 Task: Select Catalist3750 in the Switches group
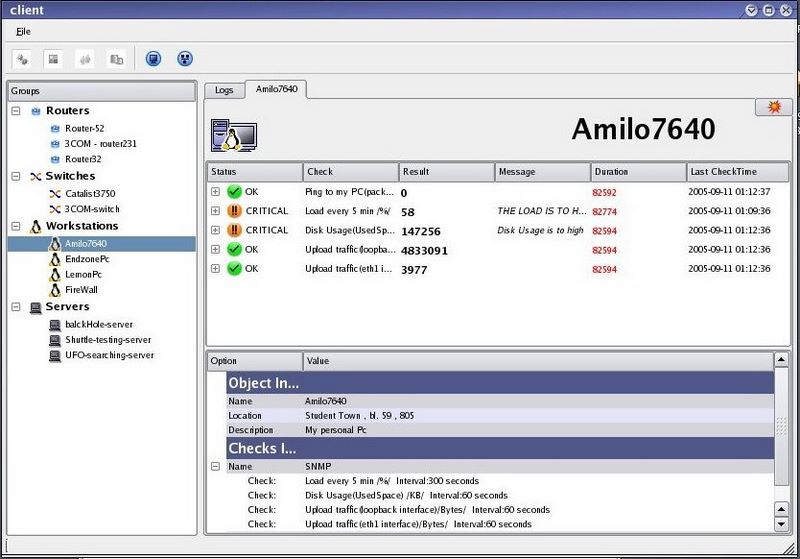92,193
